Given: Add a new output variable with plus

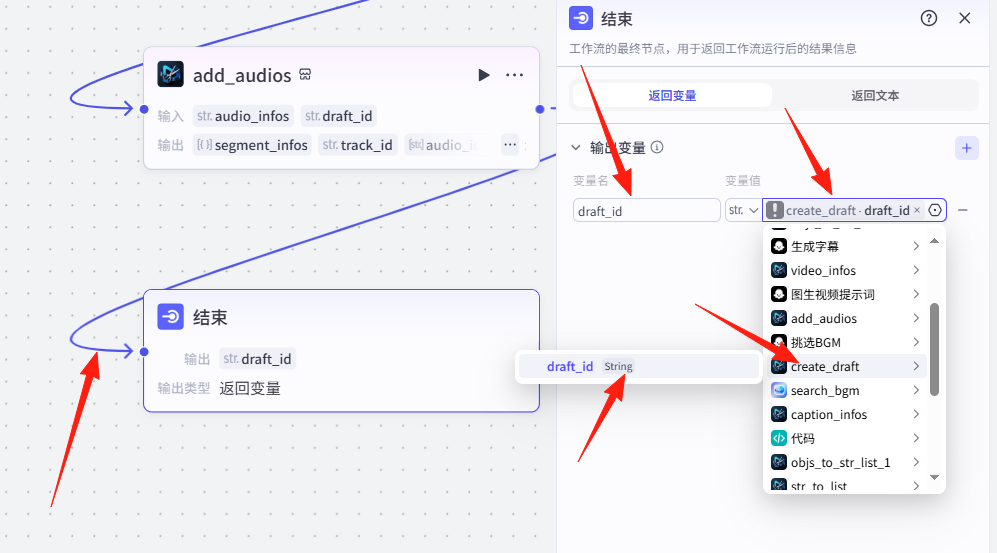Looking at the screenshot, I should (966, 148).
